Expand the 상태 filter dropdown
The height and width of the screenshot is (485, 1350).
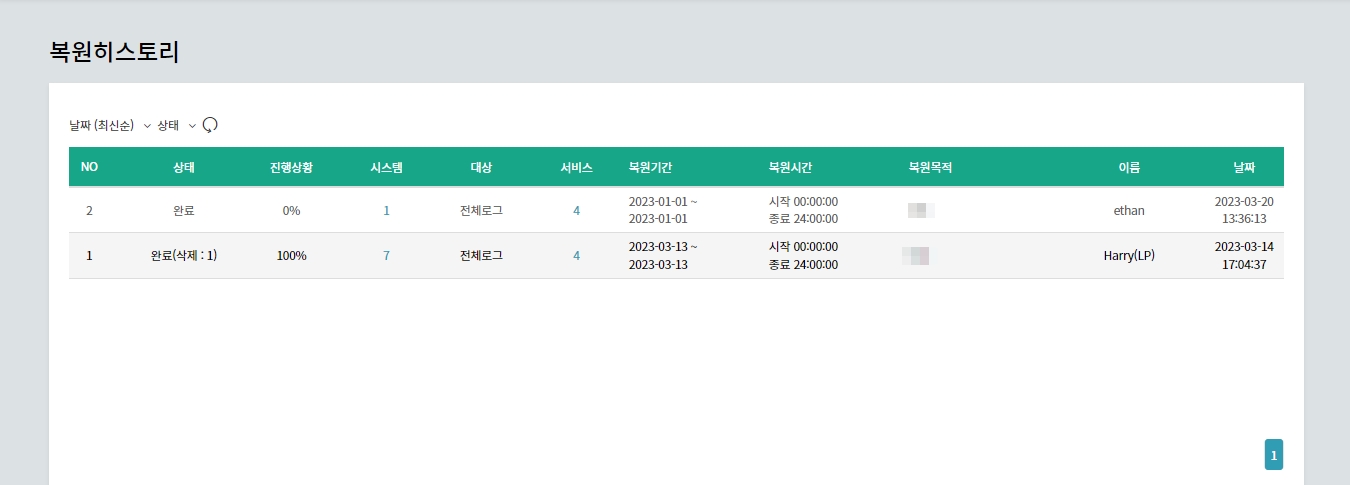coord(176,125)
